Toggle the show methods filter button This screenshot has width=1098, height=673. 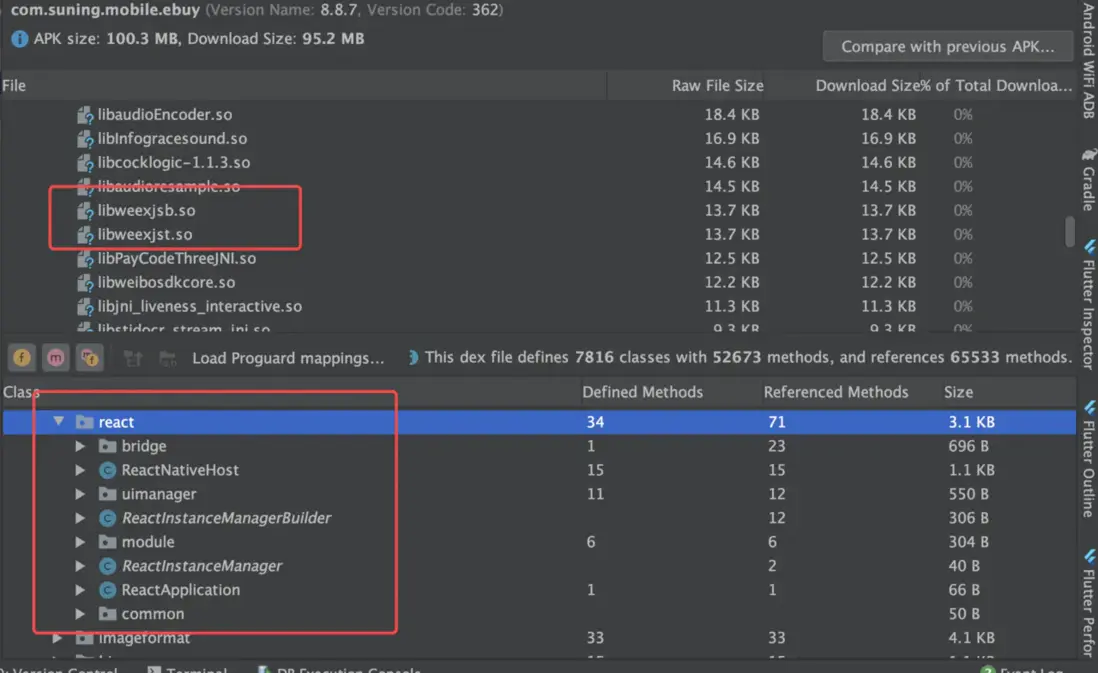point(56,357)
